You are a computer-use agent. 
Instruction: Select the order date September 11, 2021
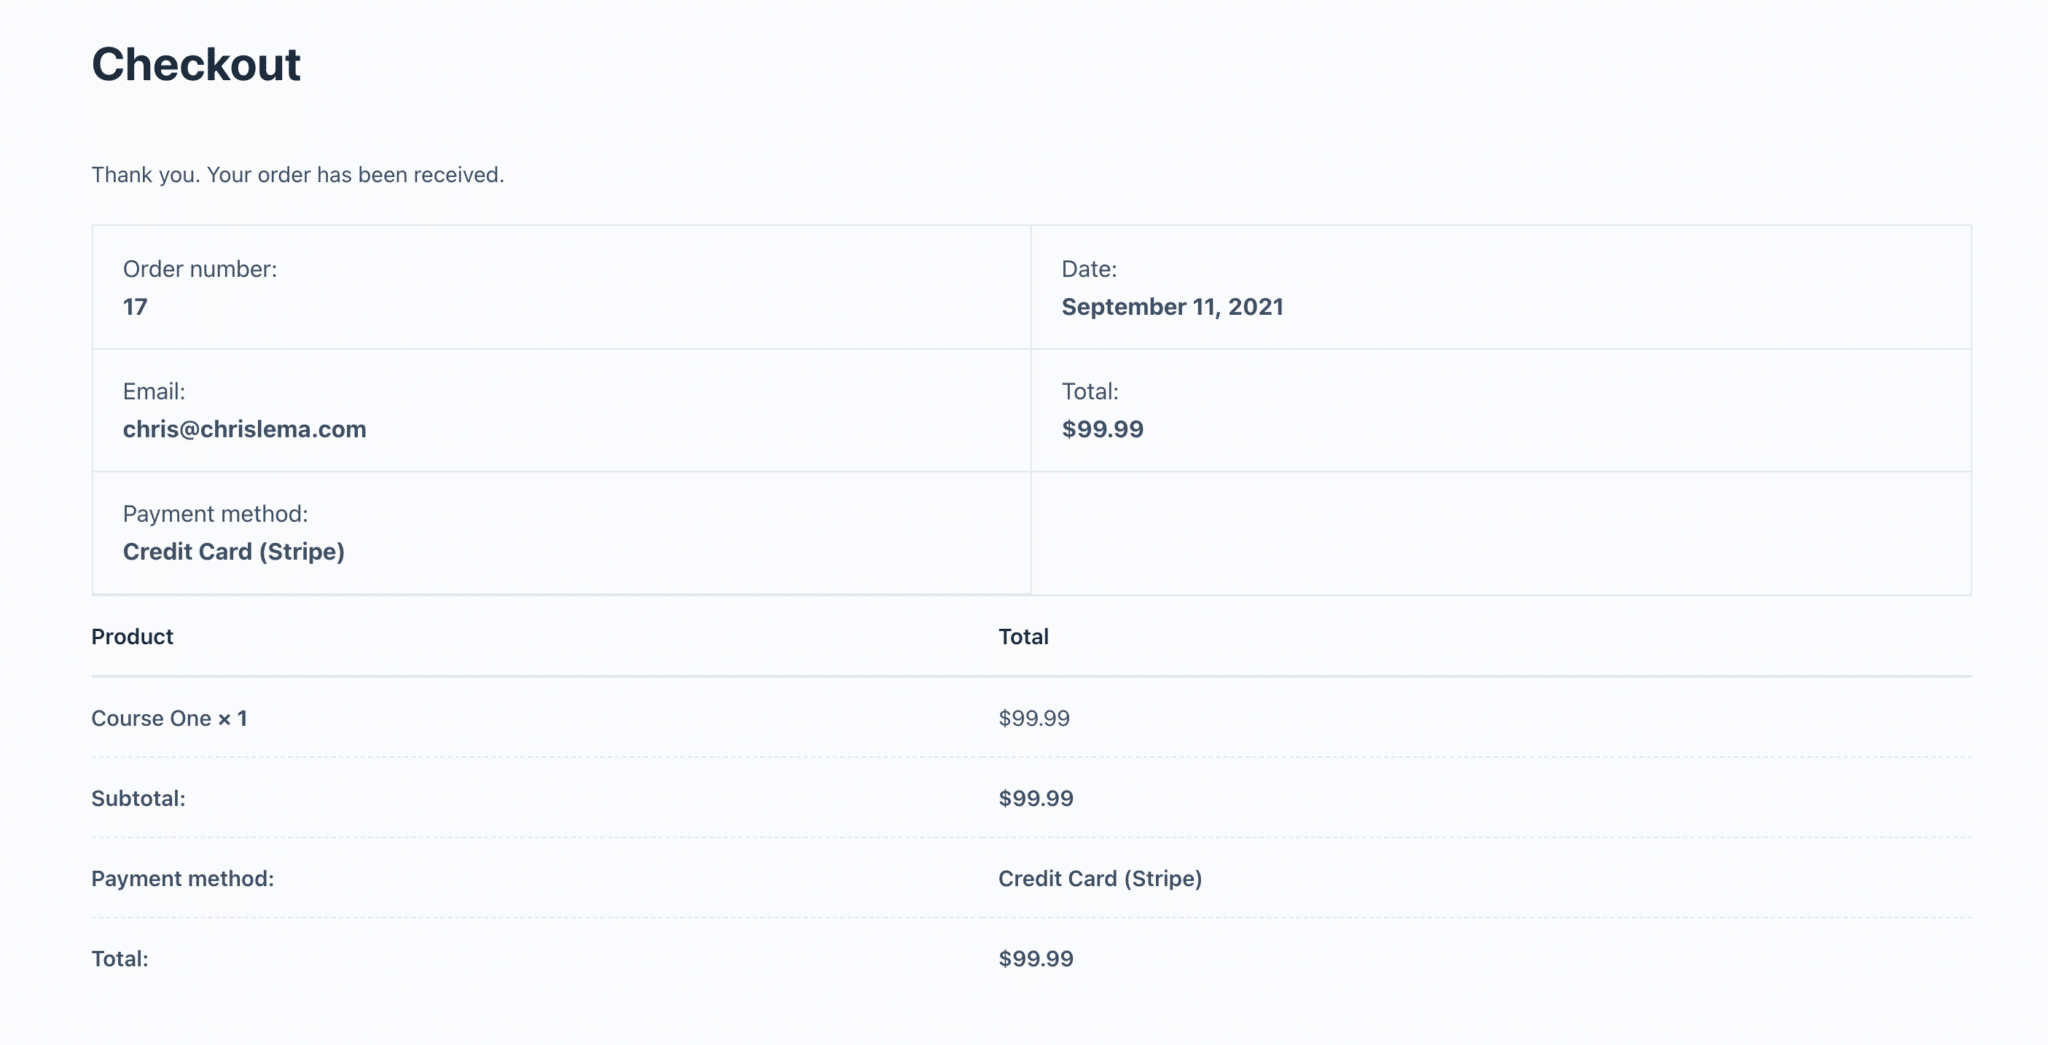pyautogui.click(x=1172, y=307)
